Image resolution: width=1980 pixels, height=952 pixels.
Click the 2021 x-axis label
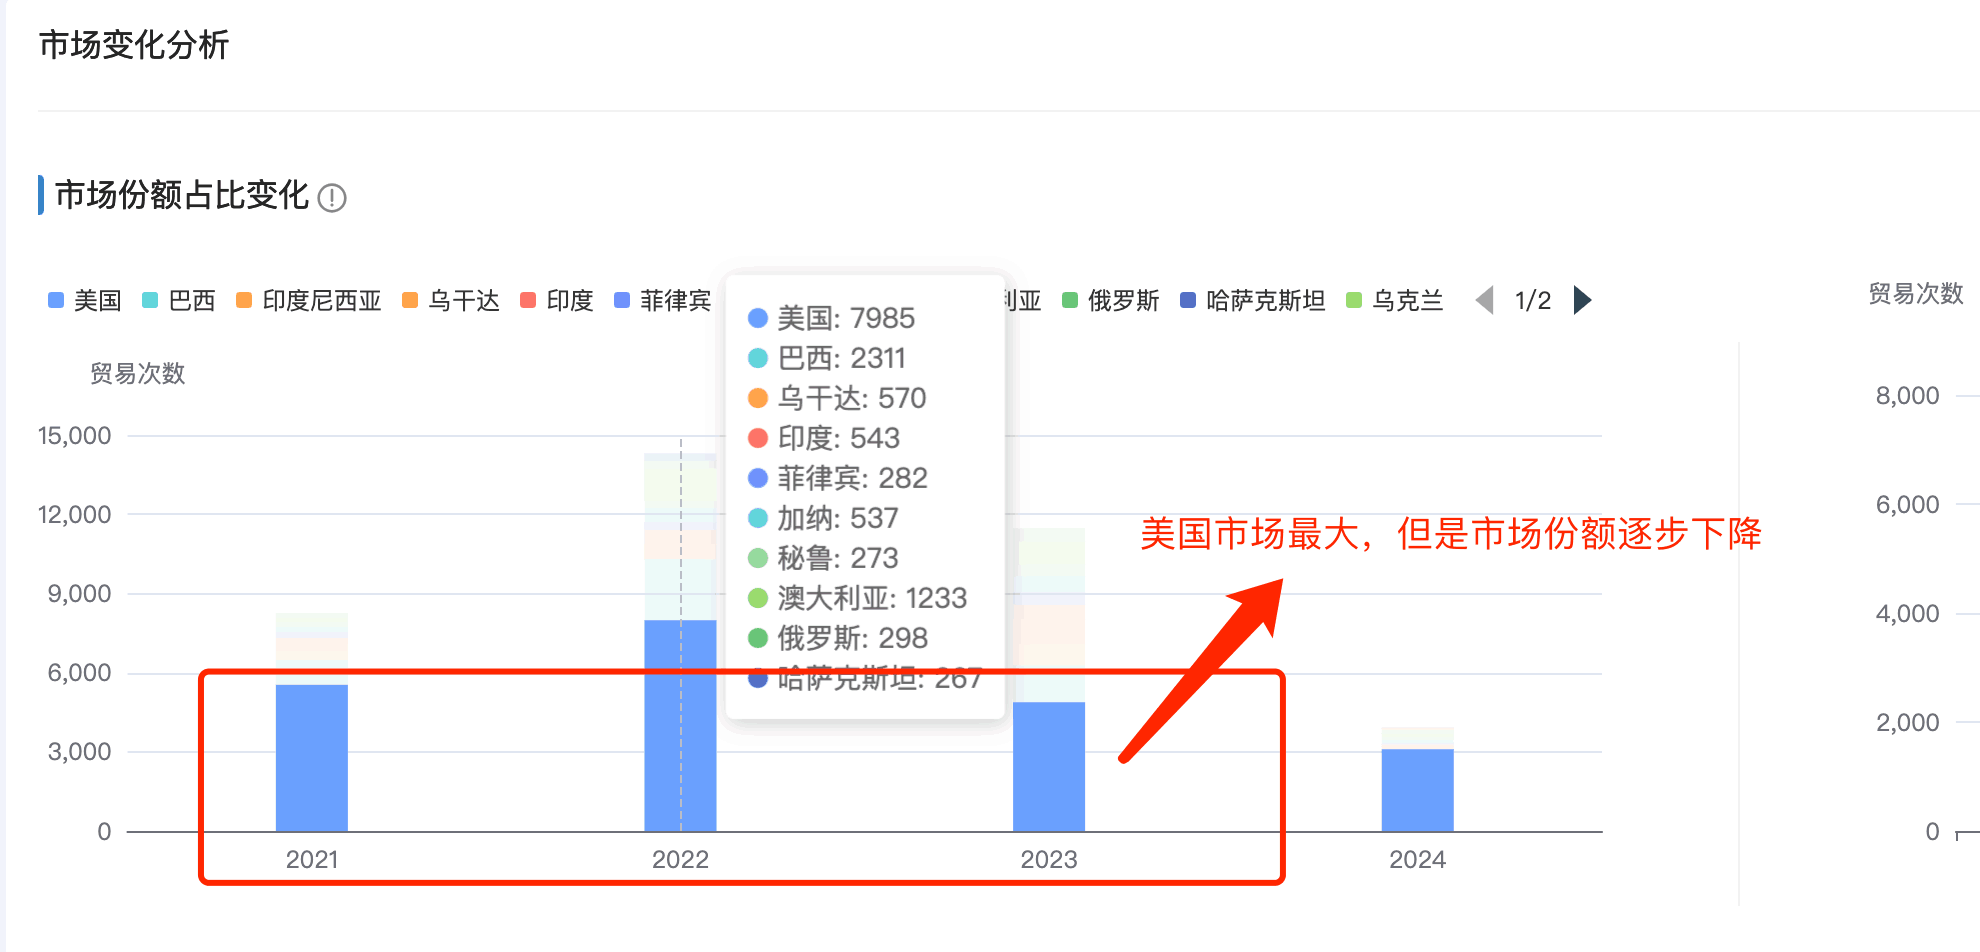click(x=312, y=859)
